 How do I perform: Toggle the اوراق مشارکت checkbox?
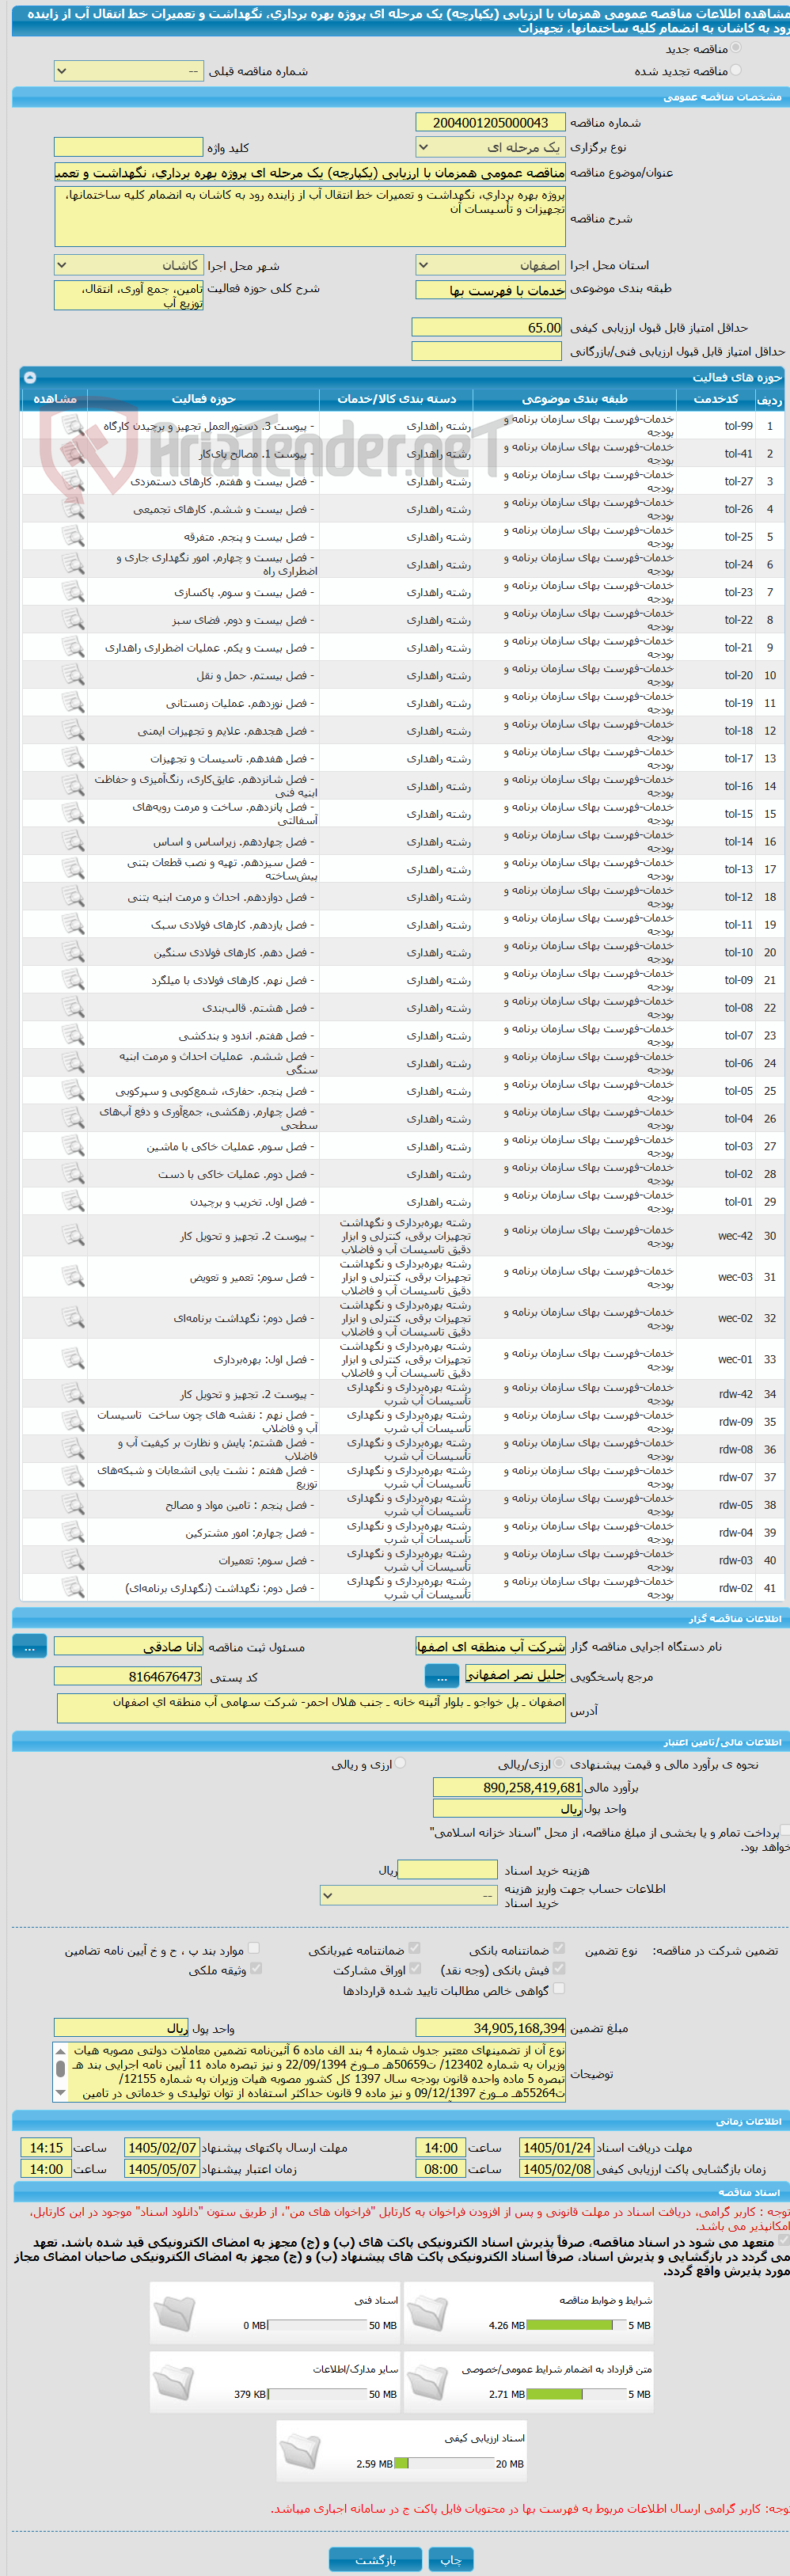(414, 1968)
